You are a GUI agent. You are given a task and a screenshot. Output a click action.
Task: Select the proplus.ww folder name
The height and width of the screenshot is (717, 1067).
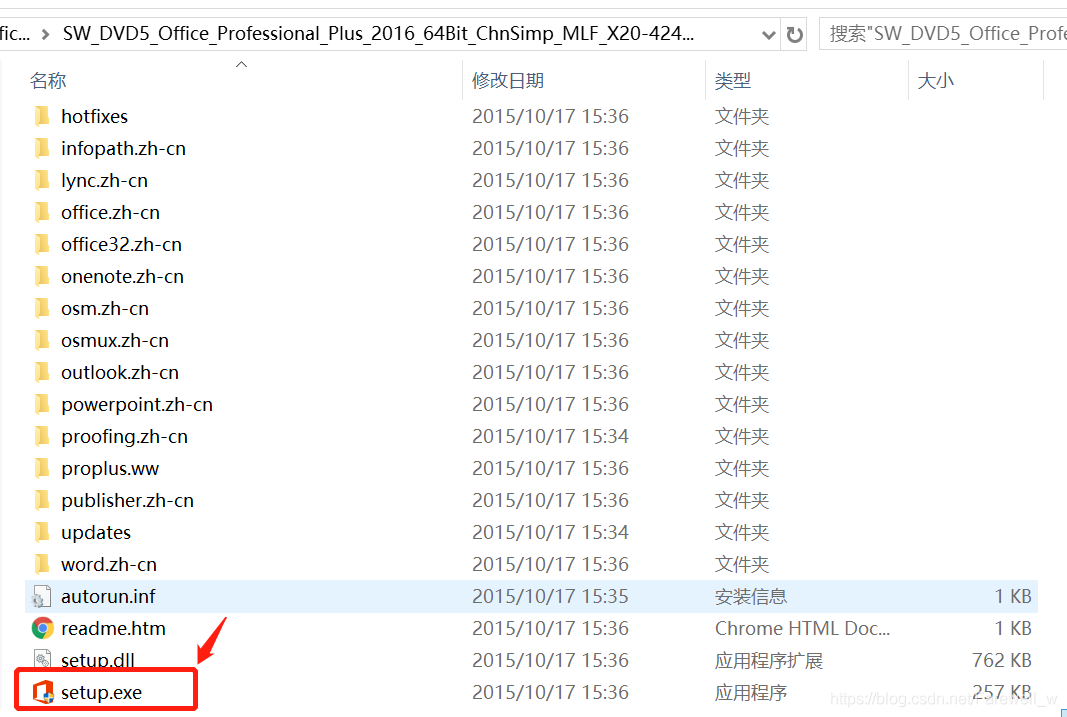click(110, 468)
